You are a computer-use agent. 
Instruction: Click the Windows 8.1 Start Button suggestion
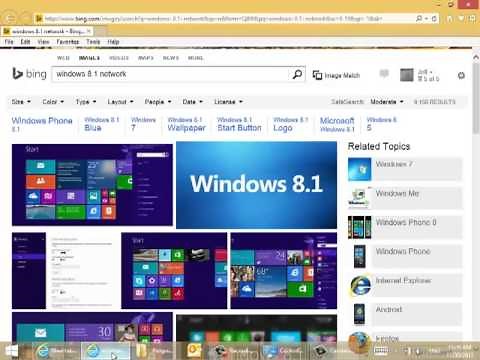(239, 124)
